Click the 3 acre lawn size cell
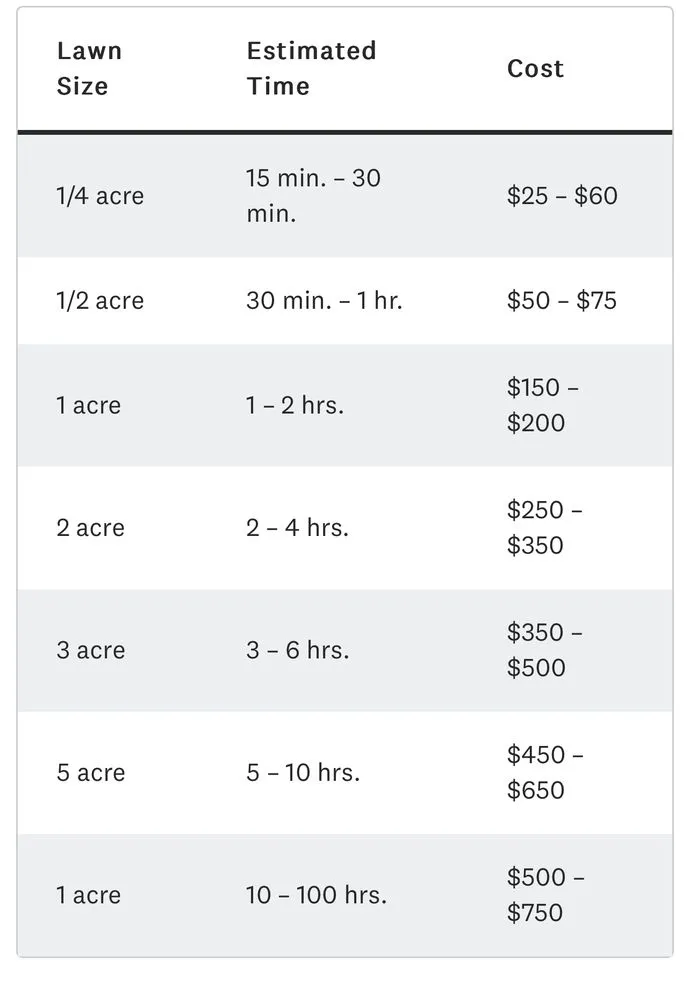Viewport: 690px width, 1000px height. coord(90,650)
